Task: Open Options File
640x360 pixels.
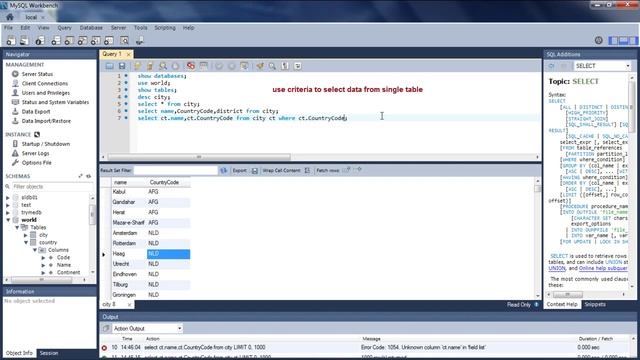Action: [37, 162]
